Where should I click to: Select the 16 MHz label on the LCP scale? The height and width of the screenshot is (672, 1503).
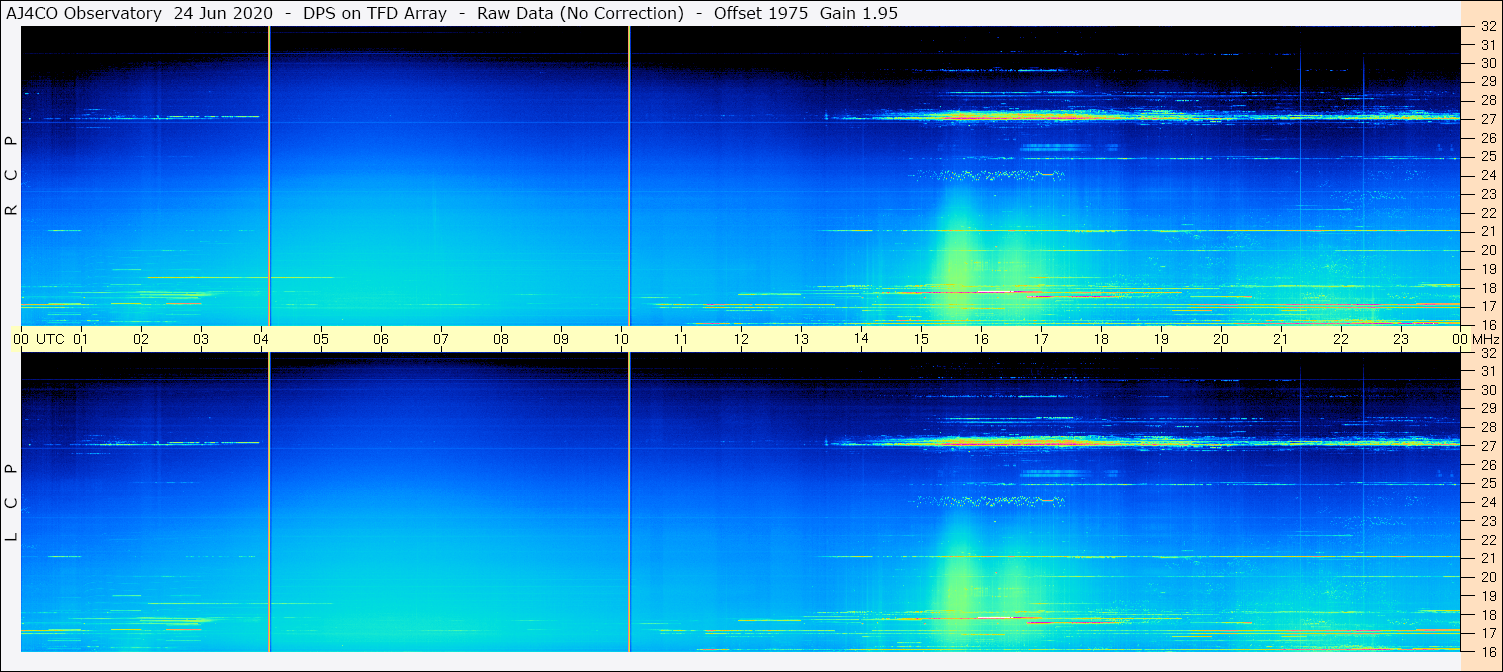[1488, 651]
